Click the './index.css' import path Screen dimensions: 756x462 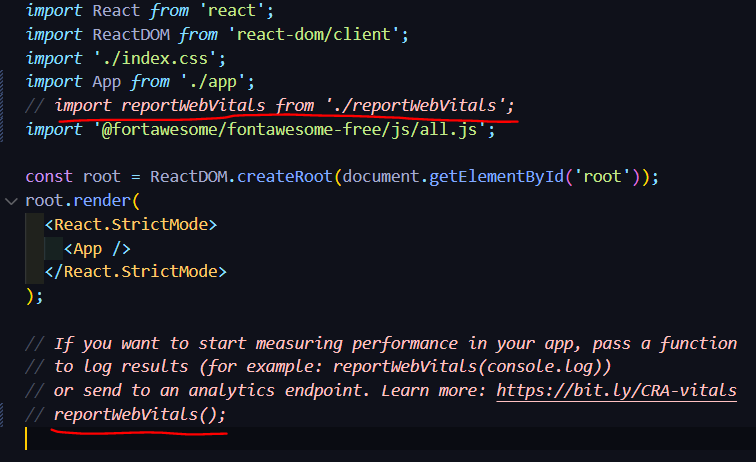click(155, 58)
